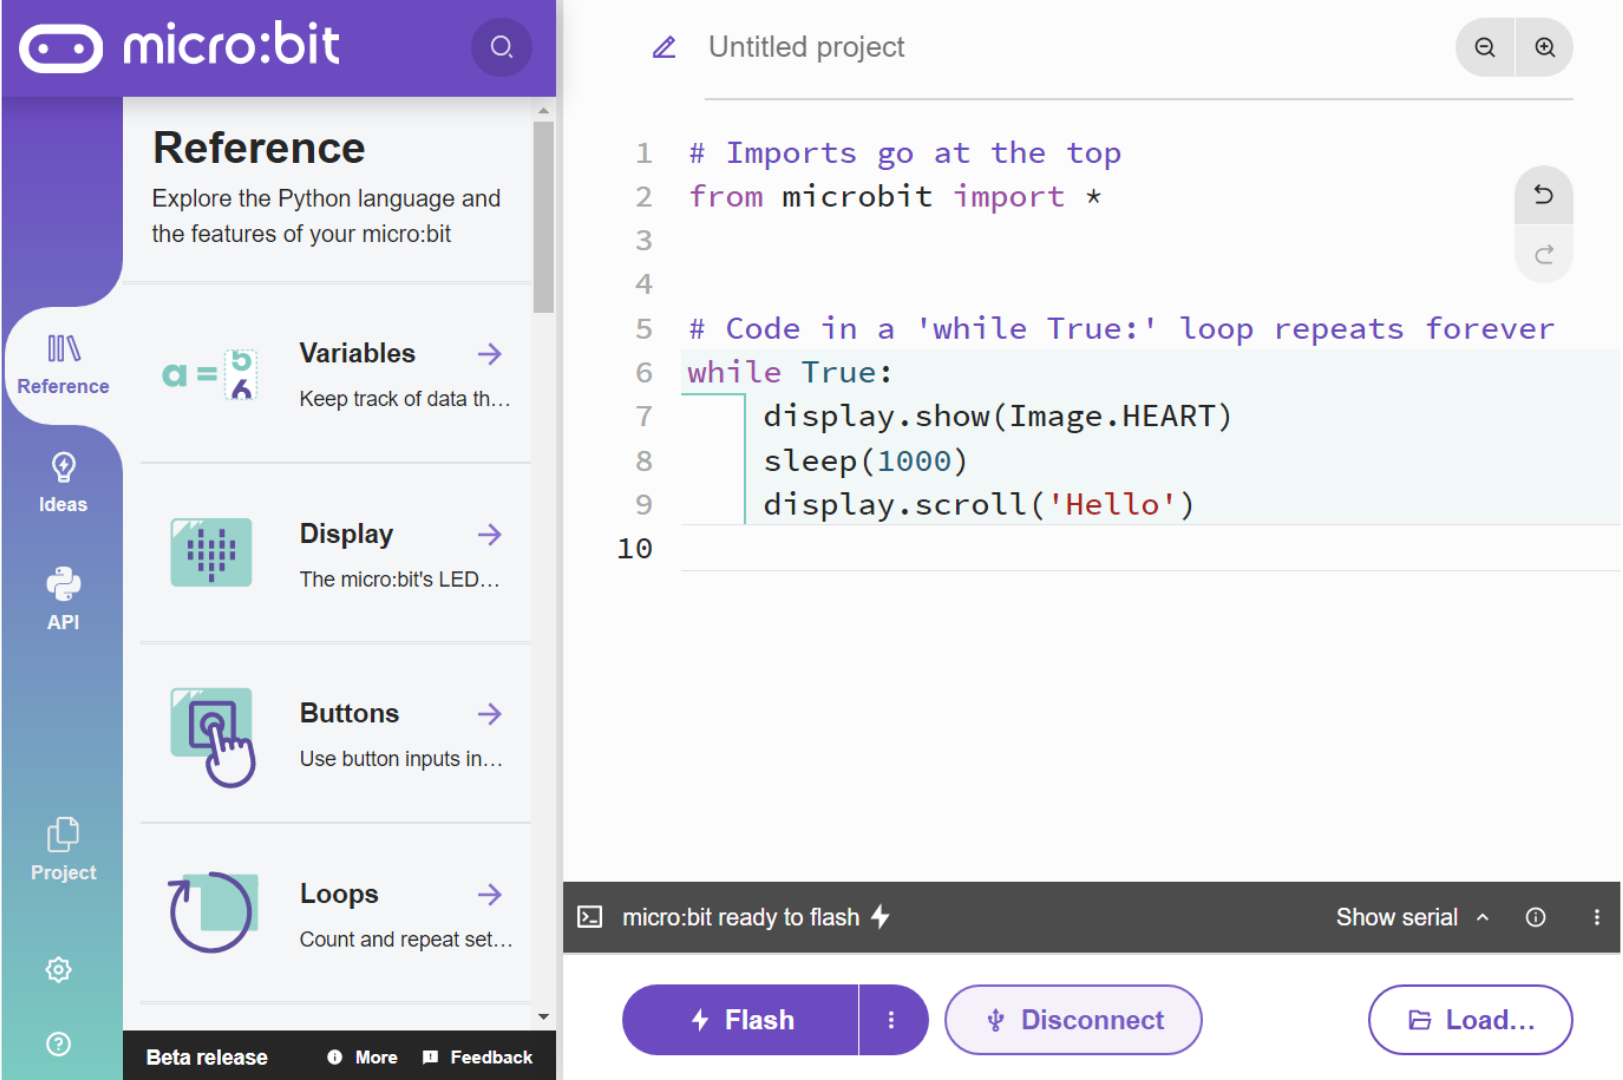This screenshot has height=1080, width=1623.
Task: Click the Variables topic thumbnail image
Action: coord(211,374)
